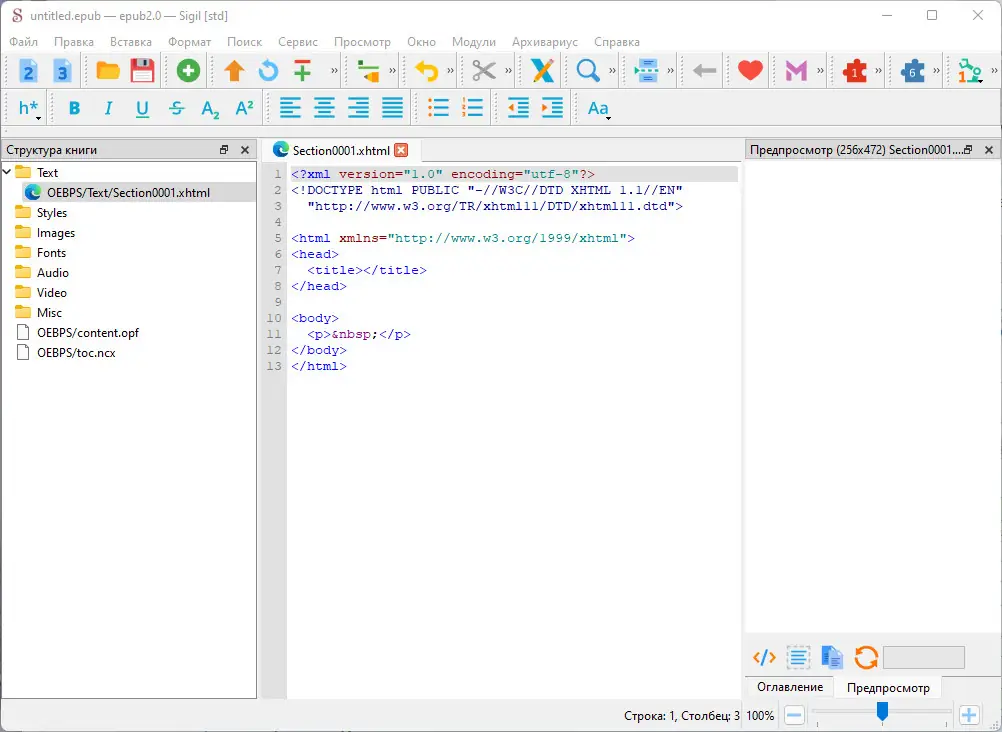Switch to the Оглавление tab

(x=790, y=687)
